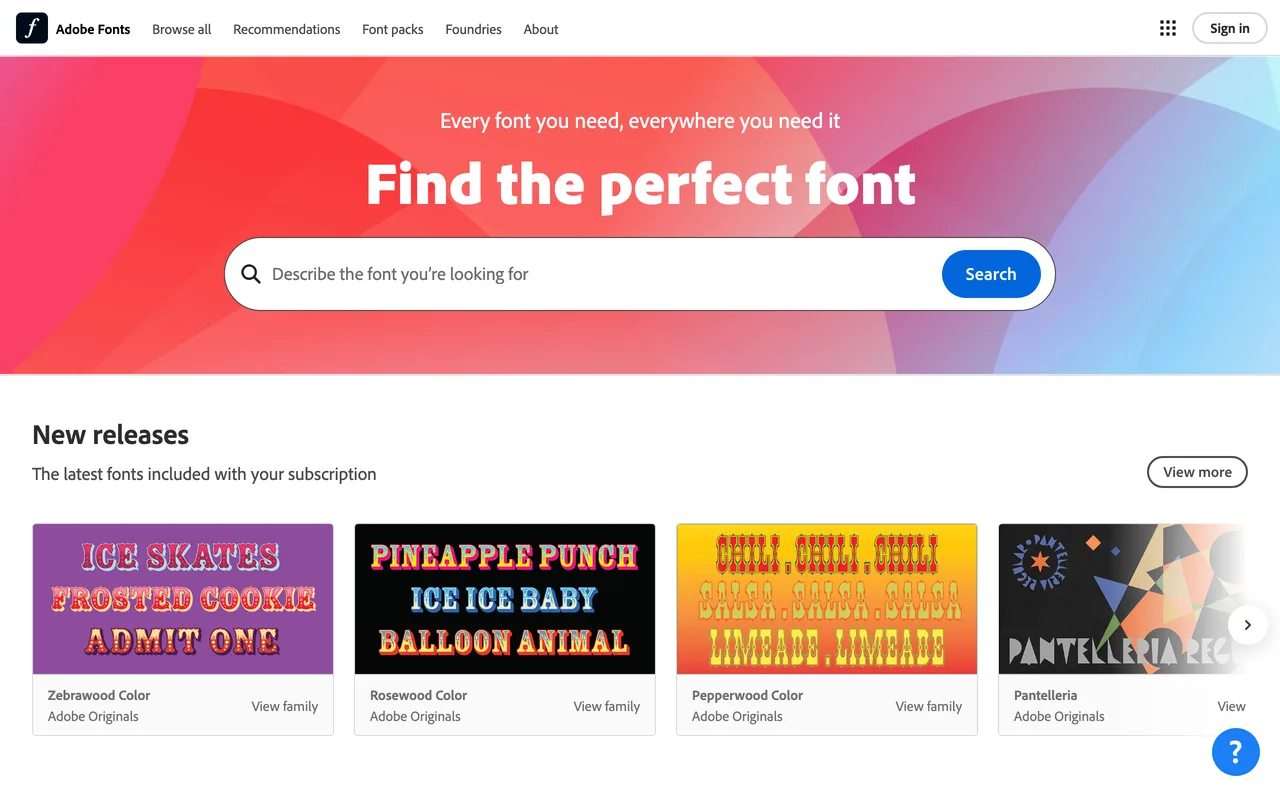Click Adobe Originals under Pepperwood Color
This screenshot has height=800, width=1280.
(737, 716)
